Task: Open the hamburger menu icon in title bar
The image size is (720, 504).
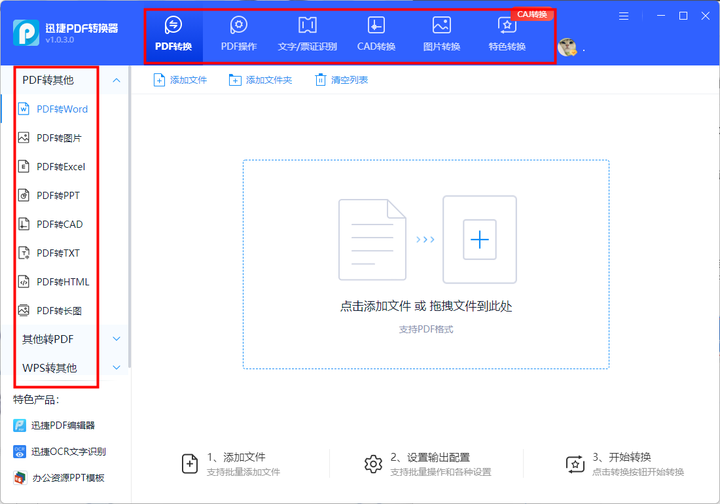Action: click(624, 16)
